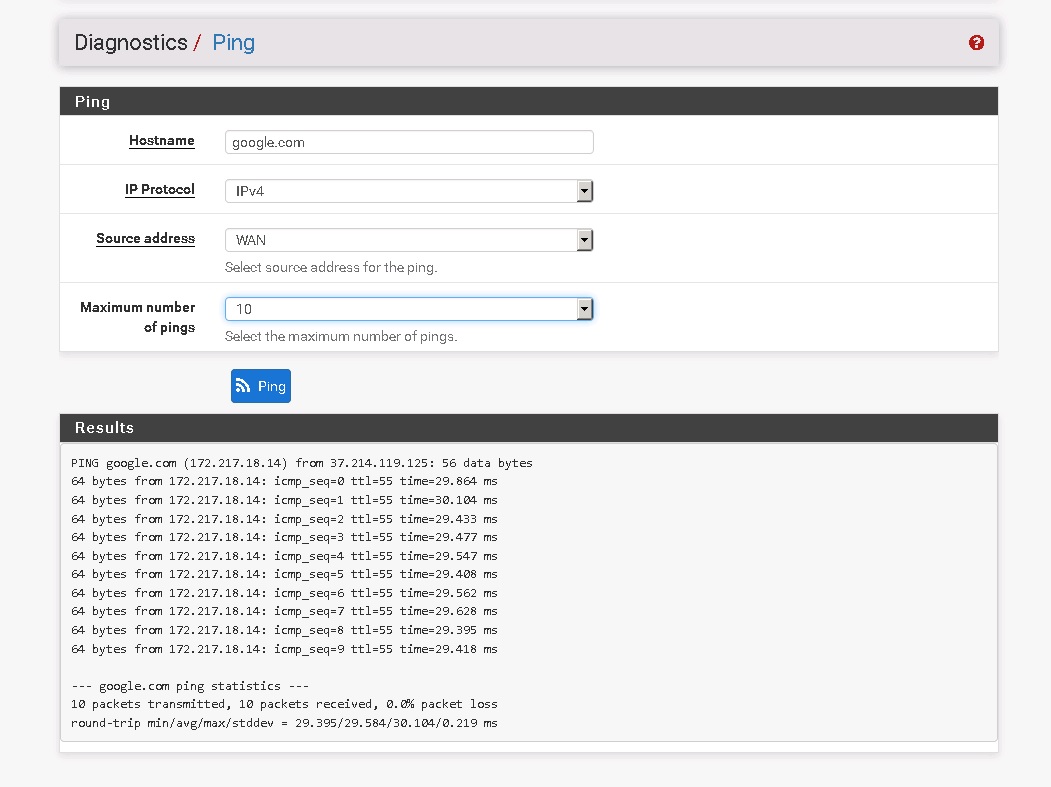Follow the Ping breadcrumb link
Screen dimensions: 1051x787
tap(233, 43)
